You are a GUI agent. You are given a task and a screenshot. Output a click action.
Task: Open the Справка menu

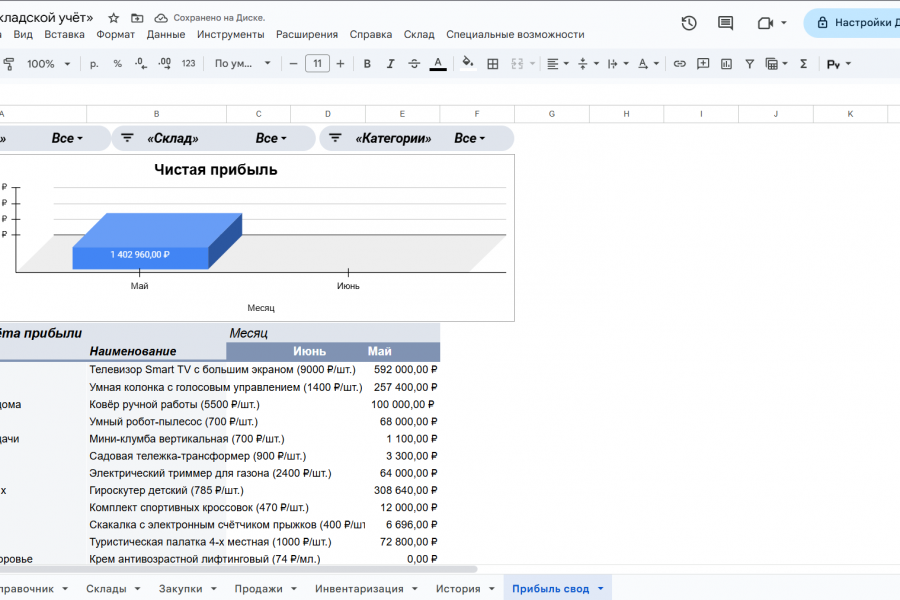click(371, 34)
